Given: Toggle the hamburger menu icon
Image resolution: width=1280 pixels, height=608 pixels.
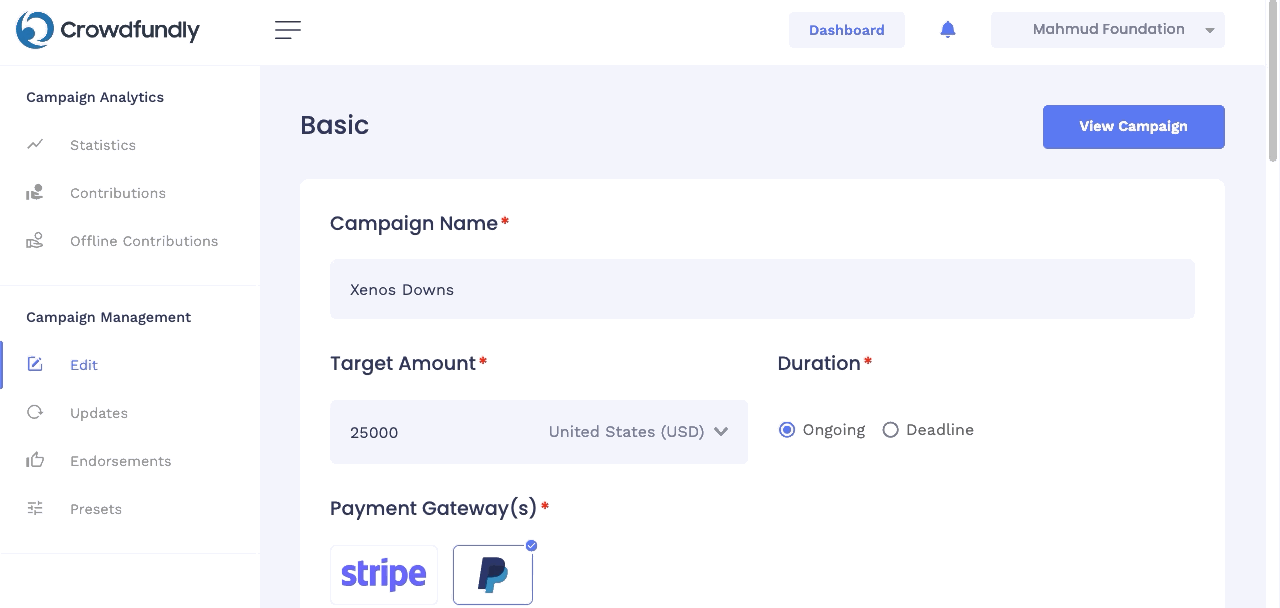Looking at the screenshot, I should coord(288,30).
